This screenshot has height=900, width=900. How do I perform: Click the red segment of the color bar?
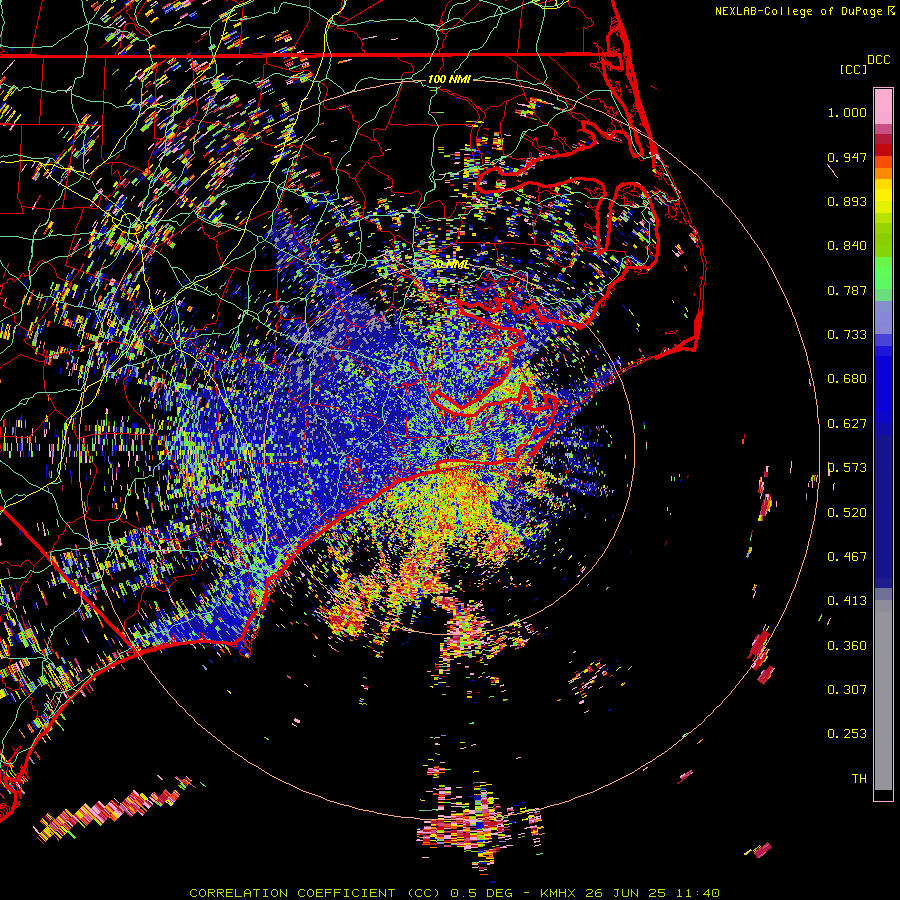(x=883, y=149)
